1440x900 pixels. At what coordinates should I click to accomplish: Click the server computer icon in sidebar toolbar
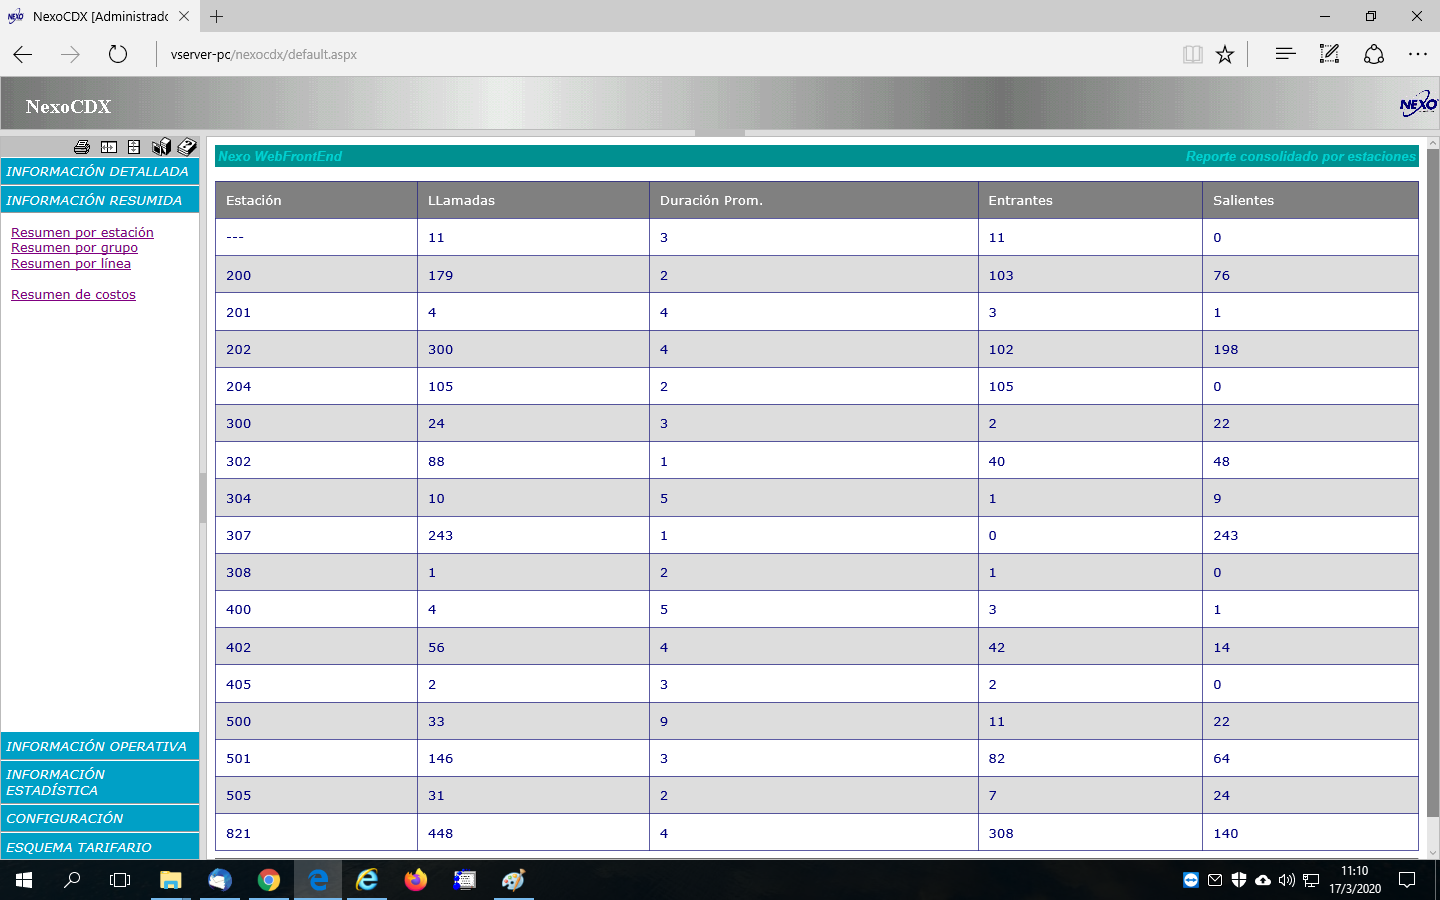pos(161,147)
